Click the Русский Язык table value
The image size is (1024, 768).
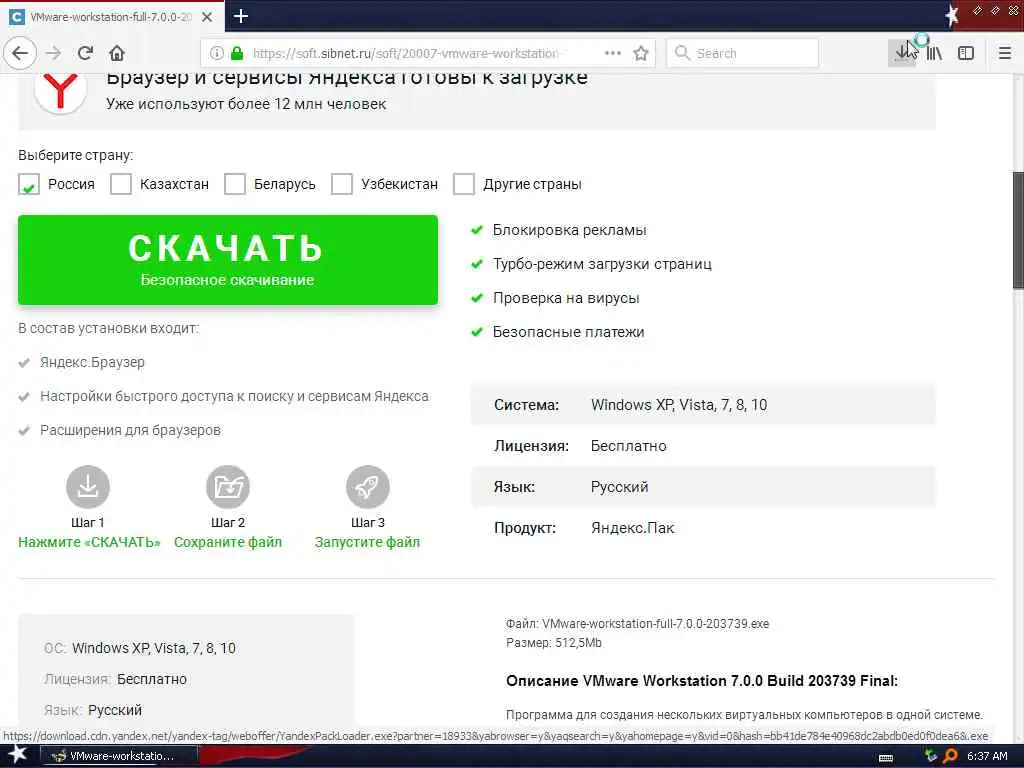click(x=619, y=487)
